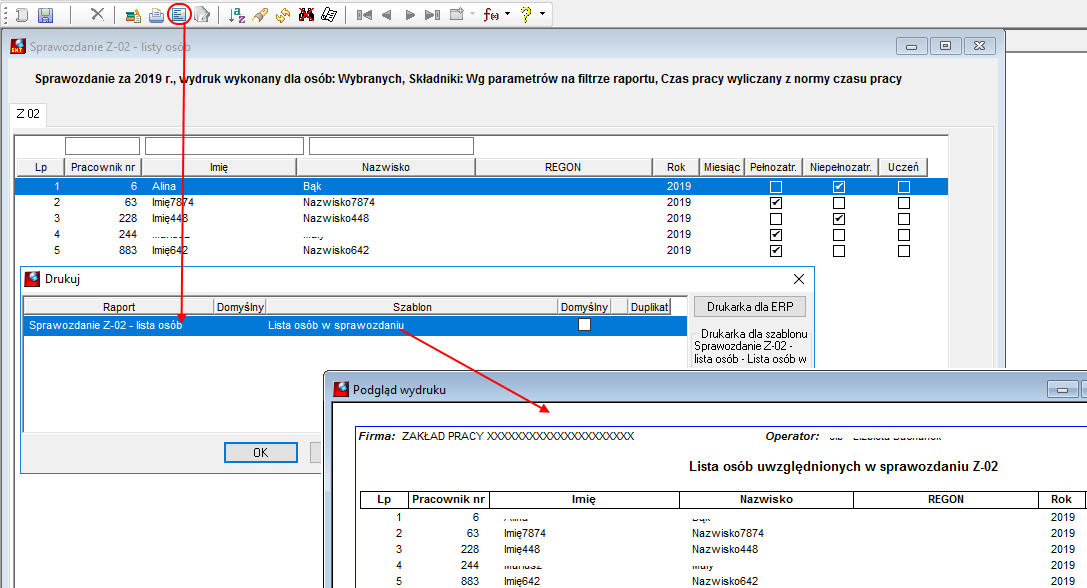
Task: Click Duplikat column header in Drukuj dialog
Action: coord(650,307)
